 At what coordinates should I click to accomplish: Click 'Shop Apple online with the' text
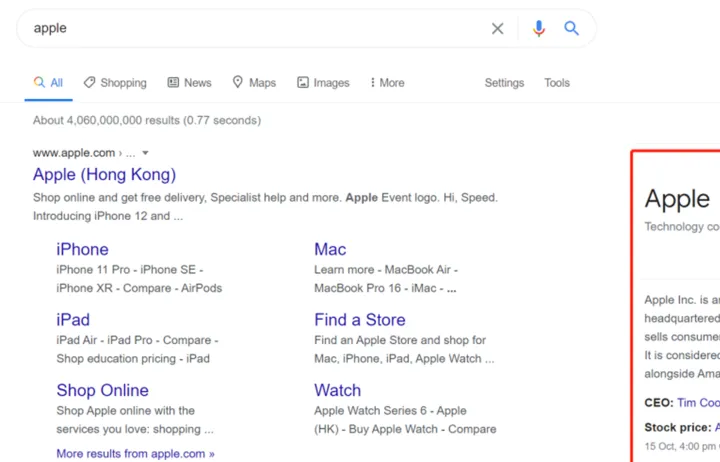click(x=125, y=411)
